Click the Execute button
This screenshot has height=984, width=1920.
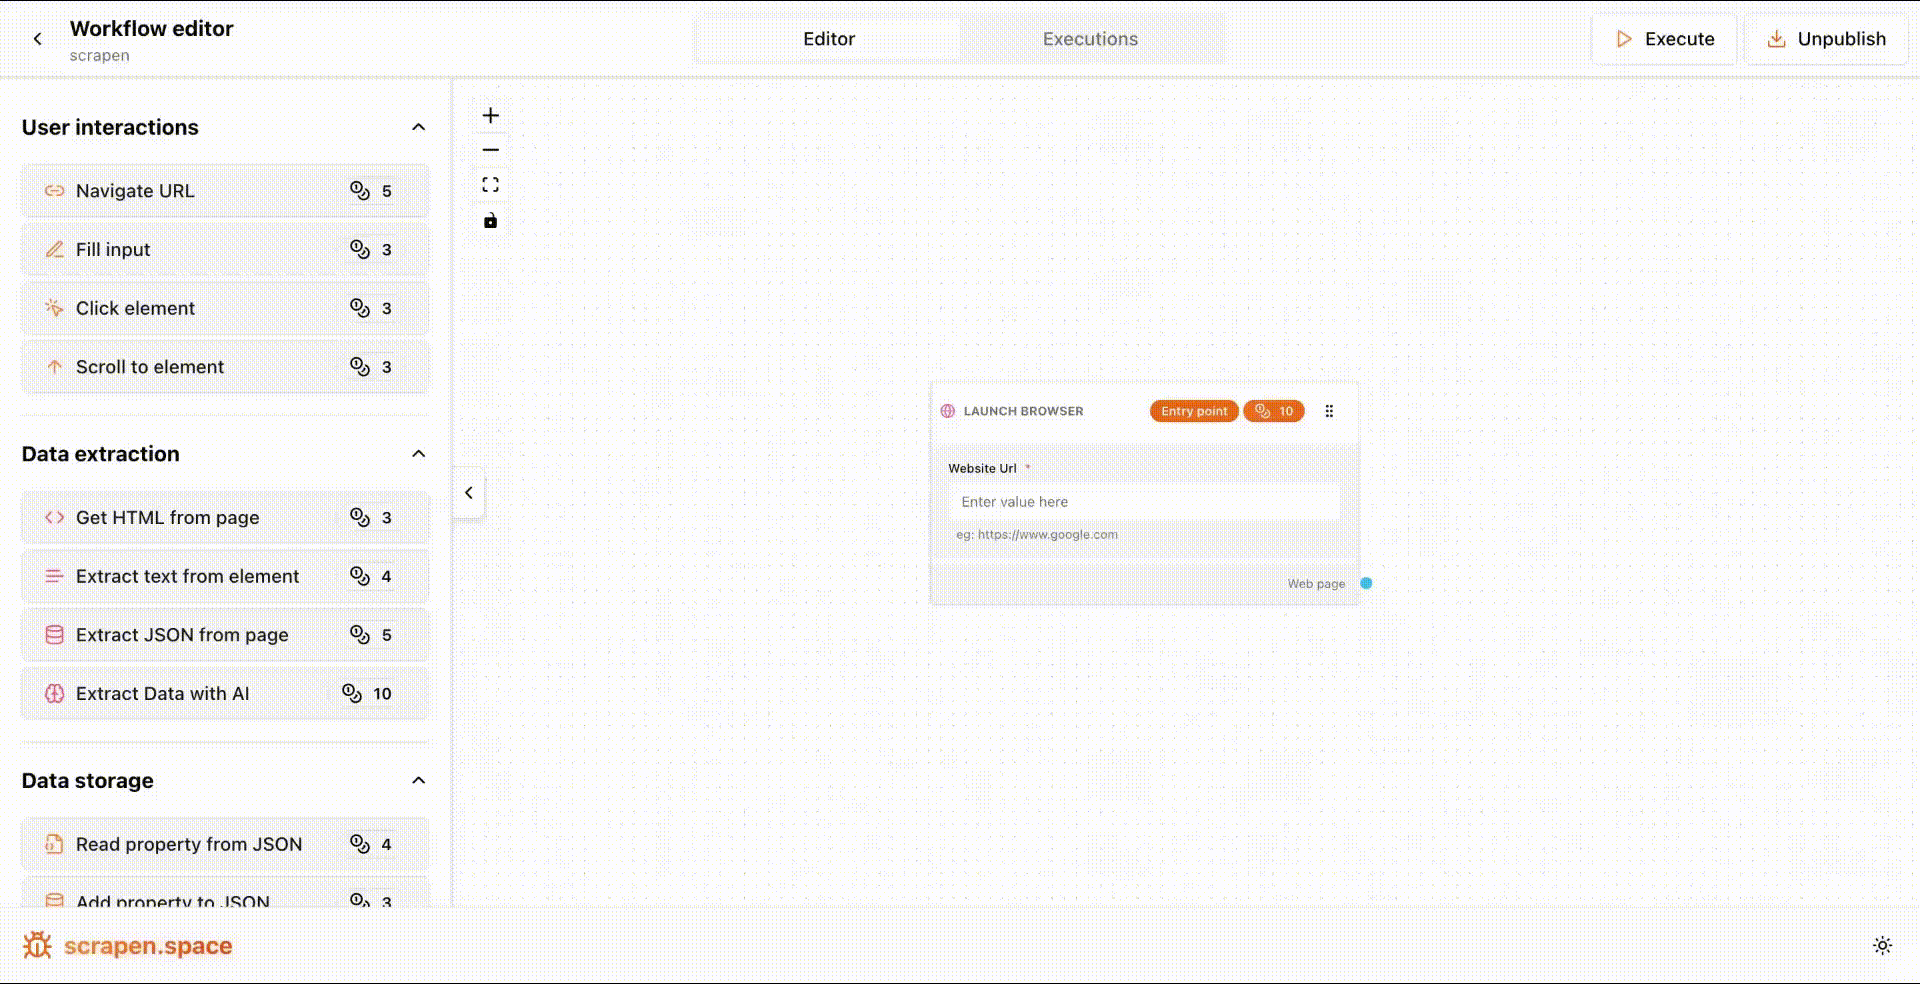1664,39
